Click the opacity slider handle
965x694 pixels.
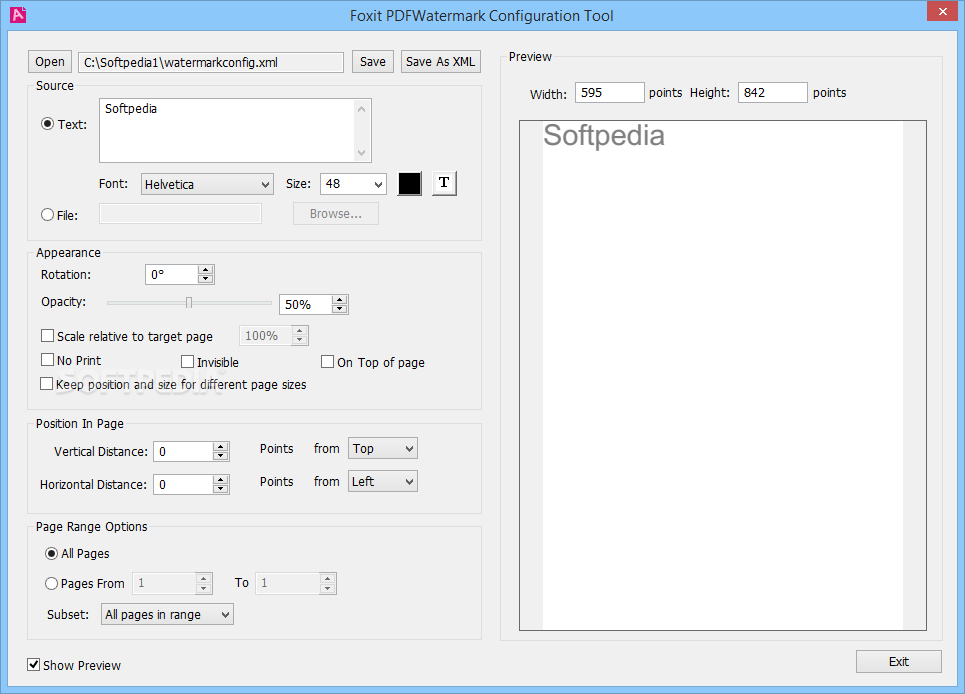(189, 303)
